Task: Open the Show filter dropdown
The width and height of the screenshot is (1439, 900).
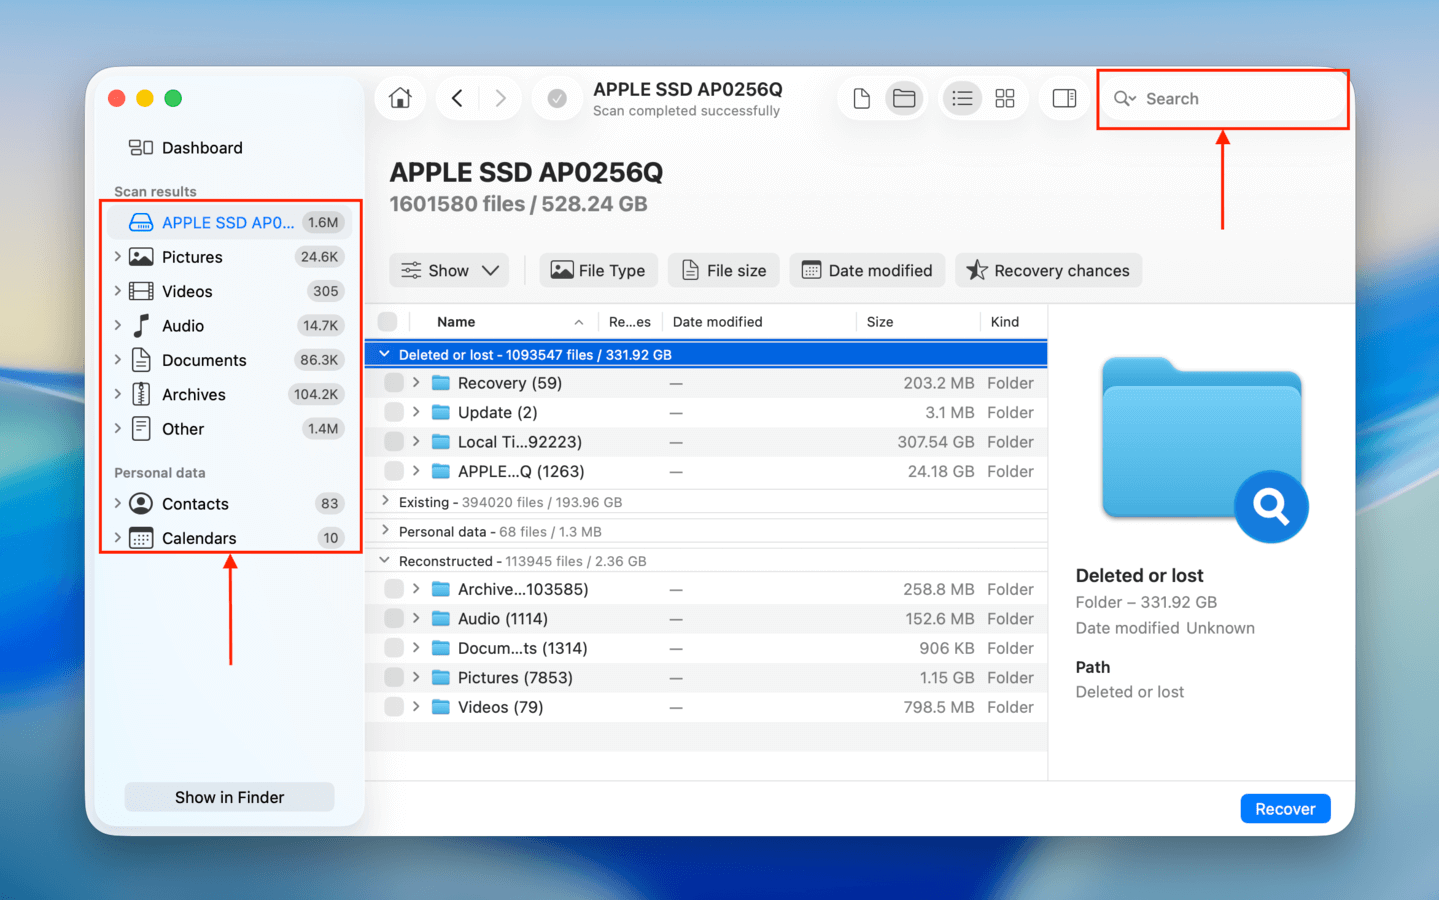Action: pyautogui.click(x=448, y=270)
